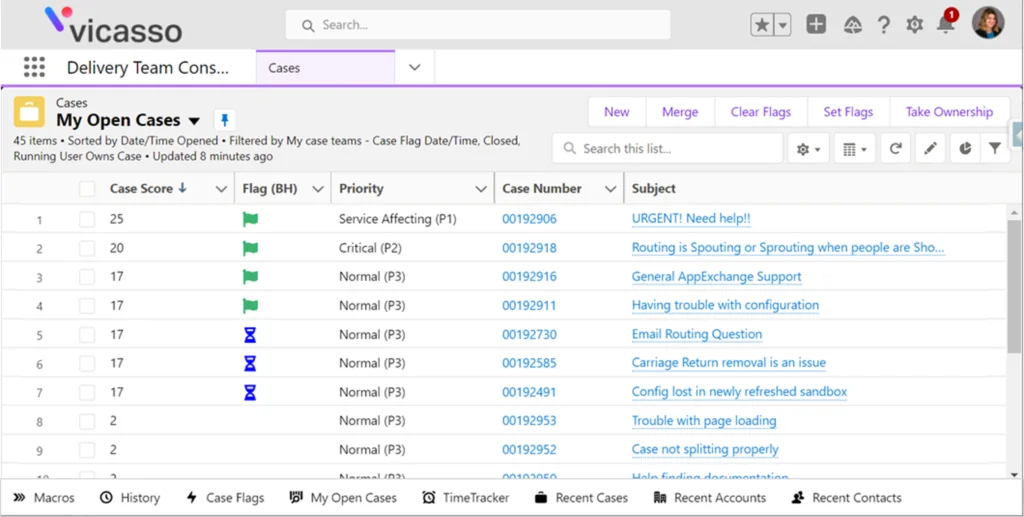This screenshot has width=1024, height=517.
Task: Open the Favorites list dropdown arrow
Action: pos(783,25)
